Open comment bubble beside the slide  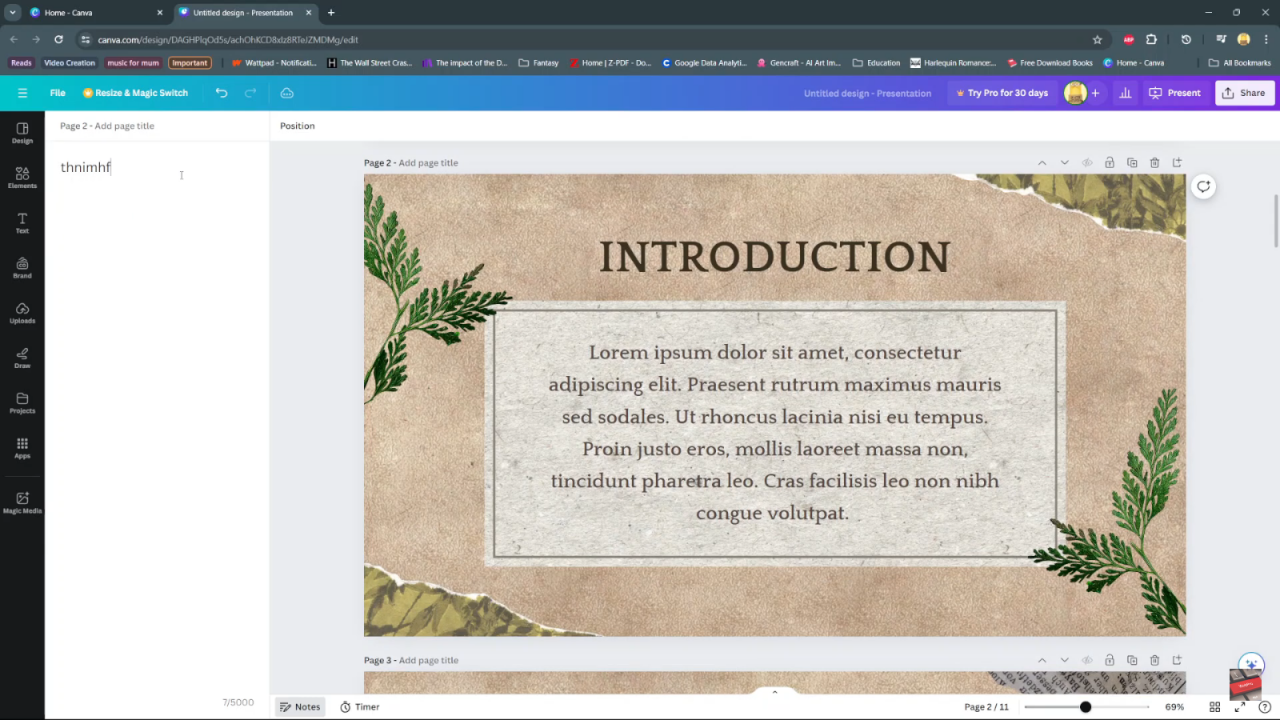[1203, 186]
